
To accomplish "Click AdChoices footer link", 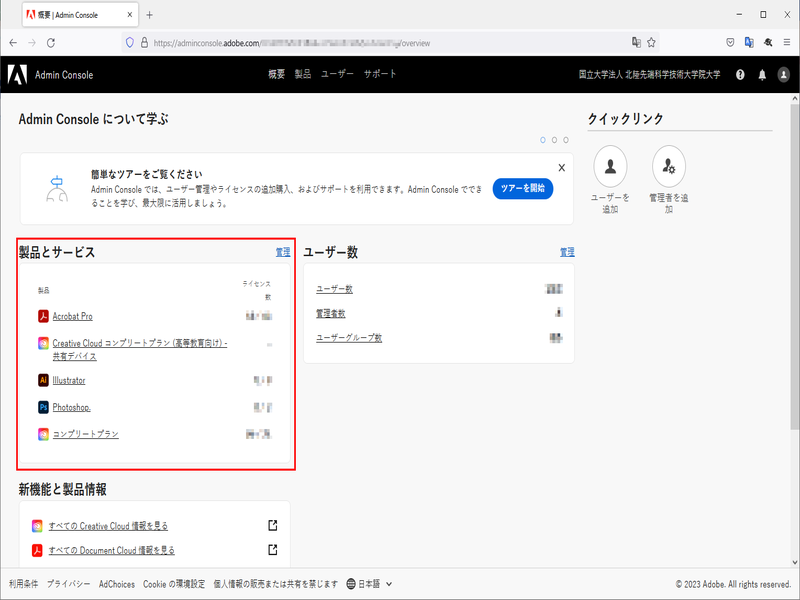I will pos(117,584).
